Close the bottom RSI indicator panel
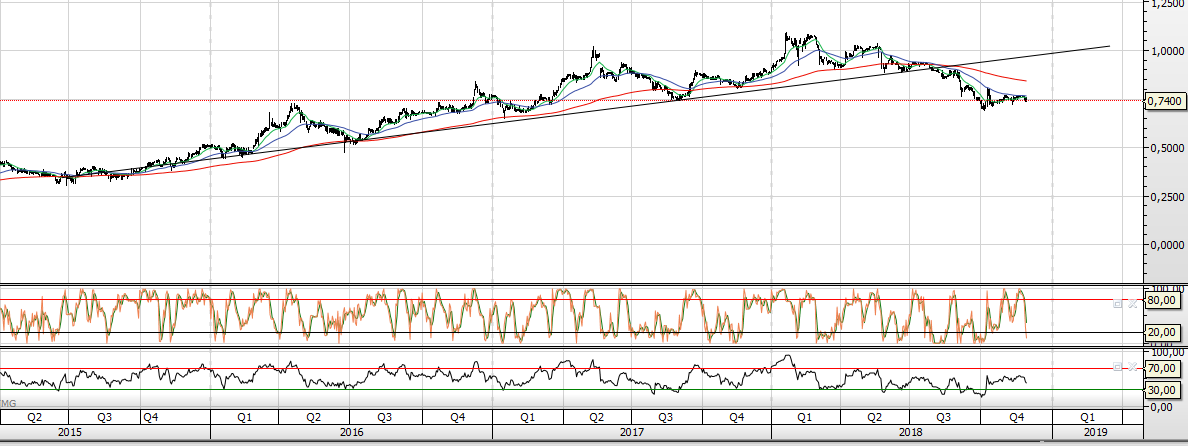1188x446 pixels. (1132, 367)
